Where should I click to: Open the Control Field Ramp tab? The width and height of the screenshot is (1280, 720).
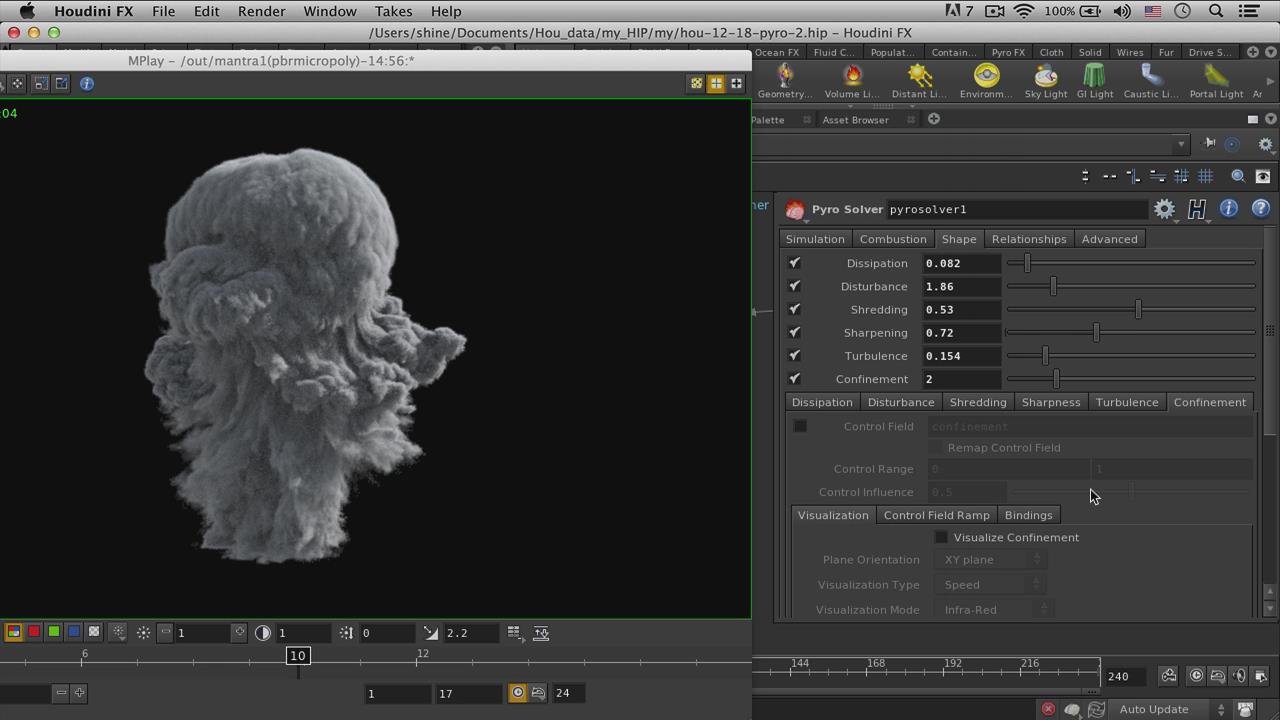[936, 515]
